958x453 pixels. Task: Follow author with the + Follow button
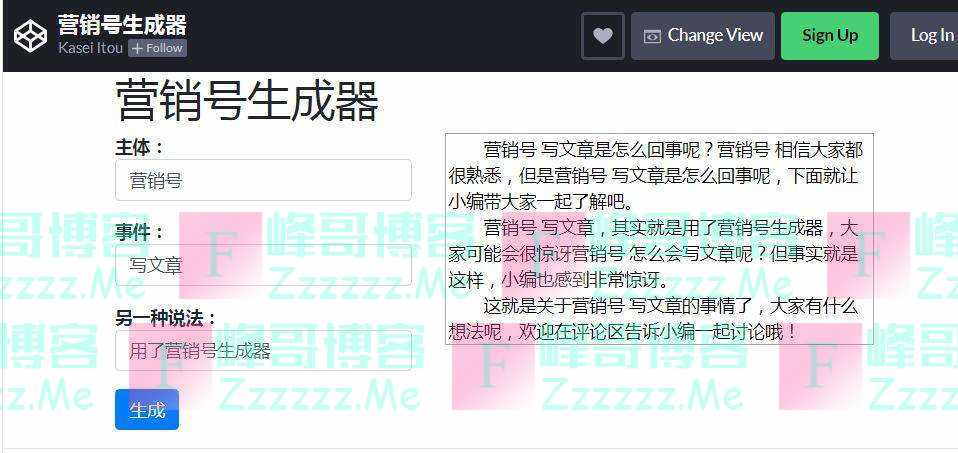(157, 48)
